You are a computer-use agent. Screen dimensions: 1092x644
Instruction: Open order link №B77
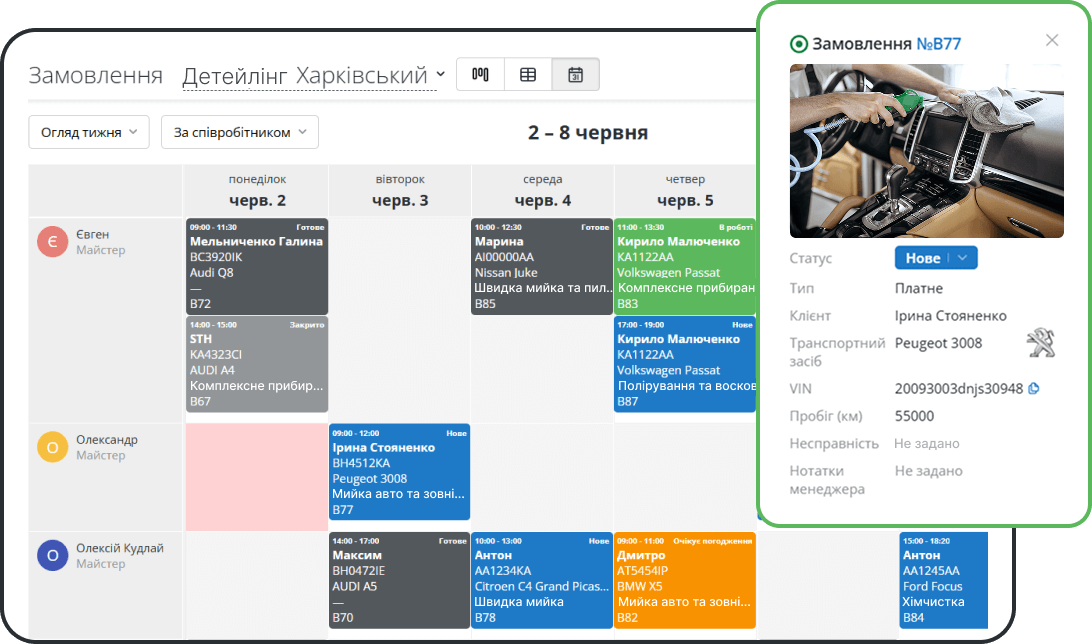pos(939,44)
